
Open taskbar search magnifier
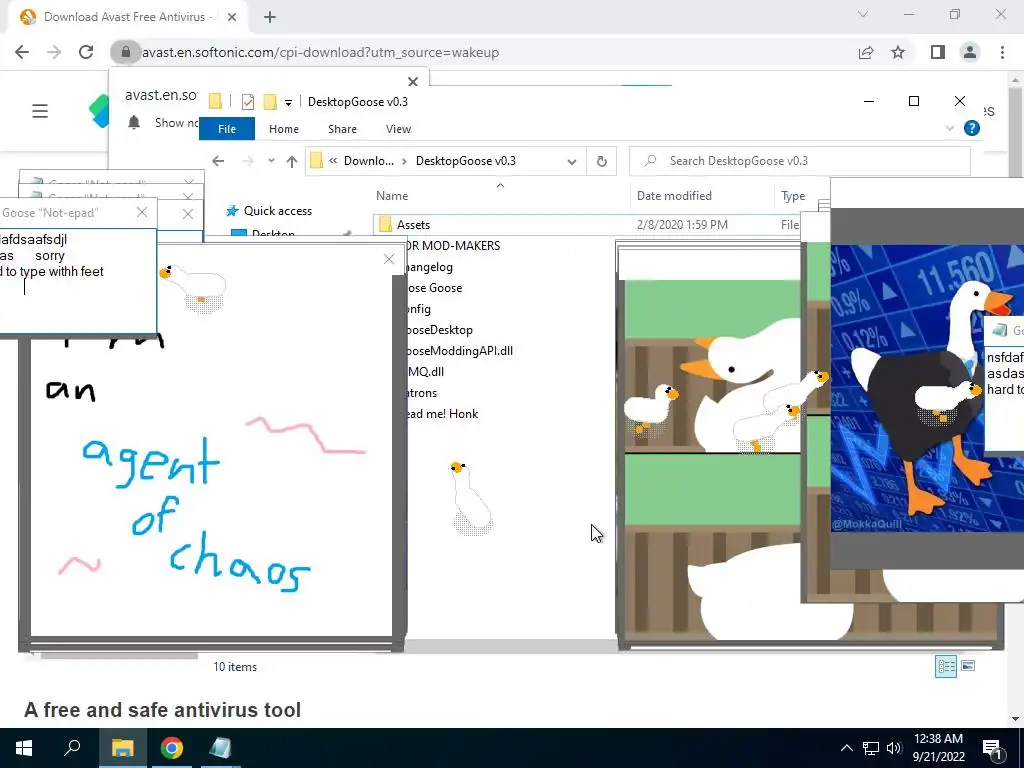coord(72,748)
